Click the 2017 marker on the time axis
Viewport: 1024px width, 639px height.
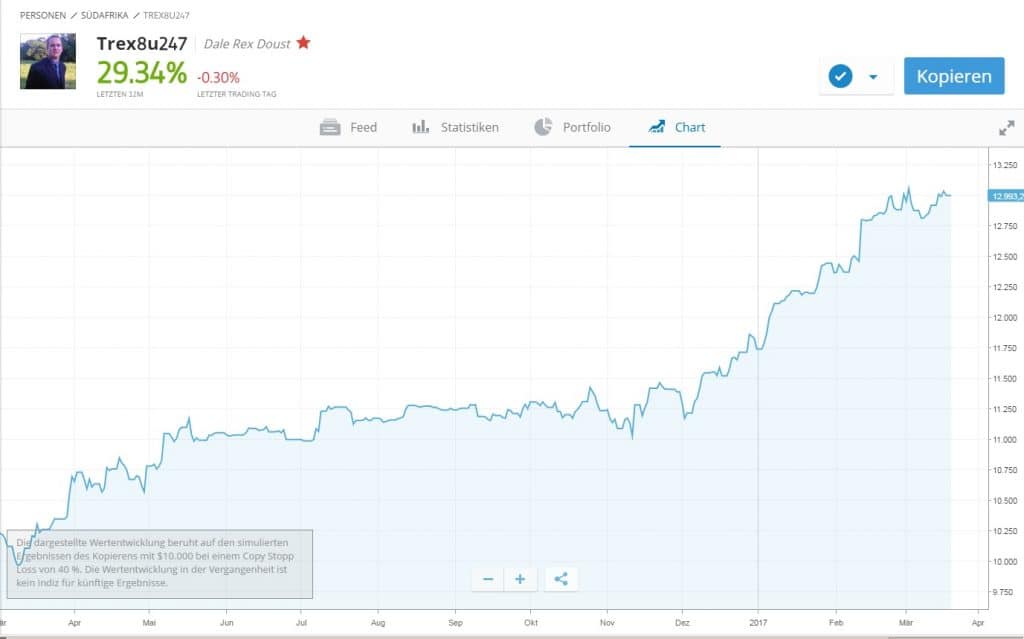pyautogui.click(x=758, y=620)
